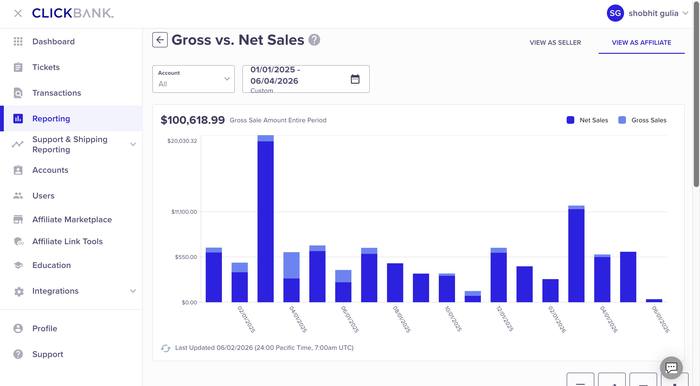Click the 02/01/2025 x-axis date label
This screenshot has height=386, width=700.
pyautogui.click(x=246, y=320)
